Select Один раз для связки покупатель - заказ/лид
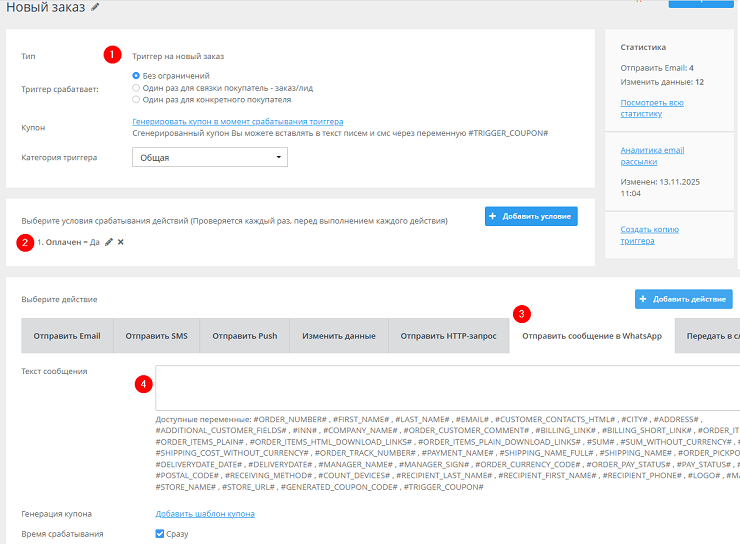This screenshot has height=544, width=740. (x=137, y=88)
